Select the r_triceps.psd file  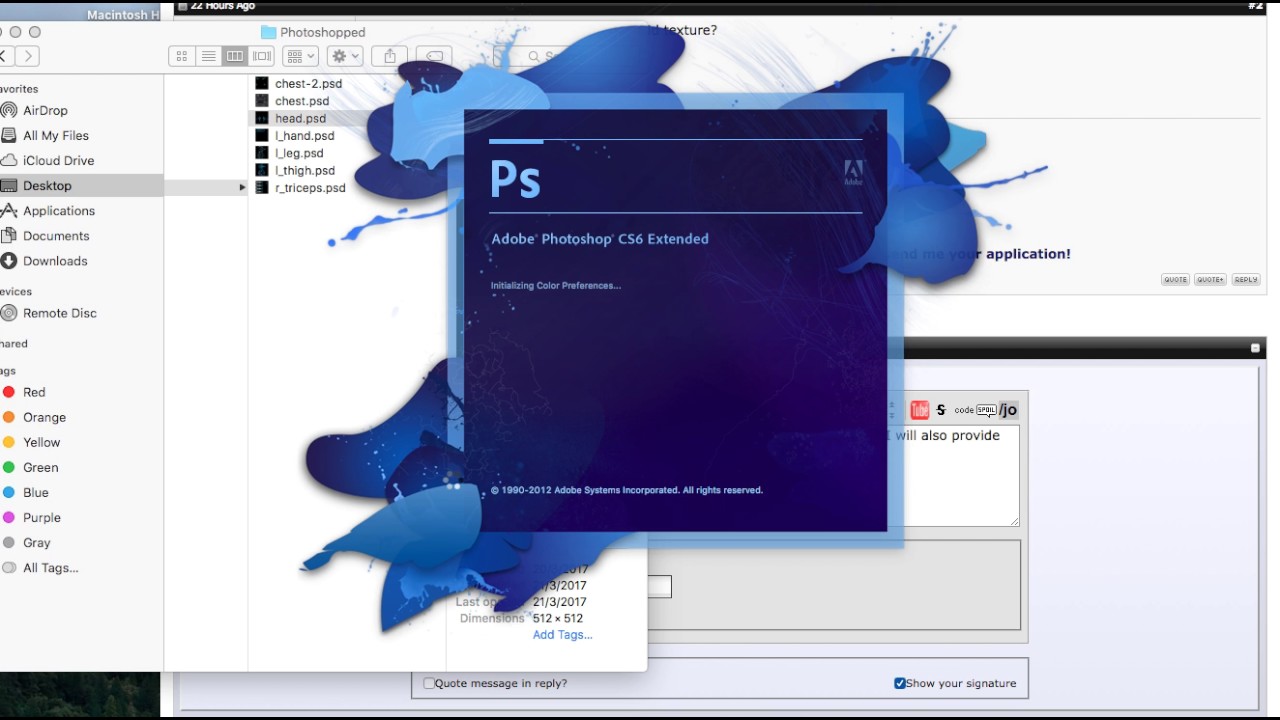pyautogui.click(x=310, y=188)
